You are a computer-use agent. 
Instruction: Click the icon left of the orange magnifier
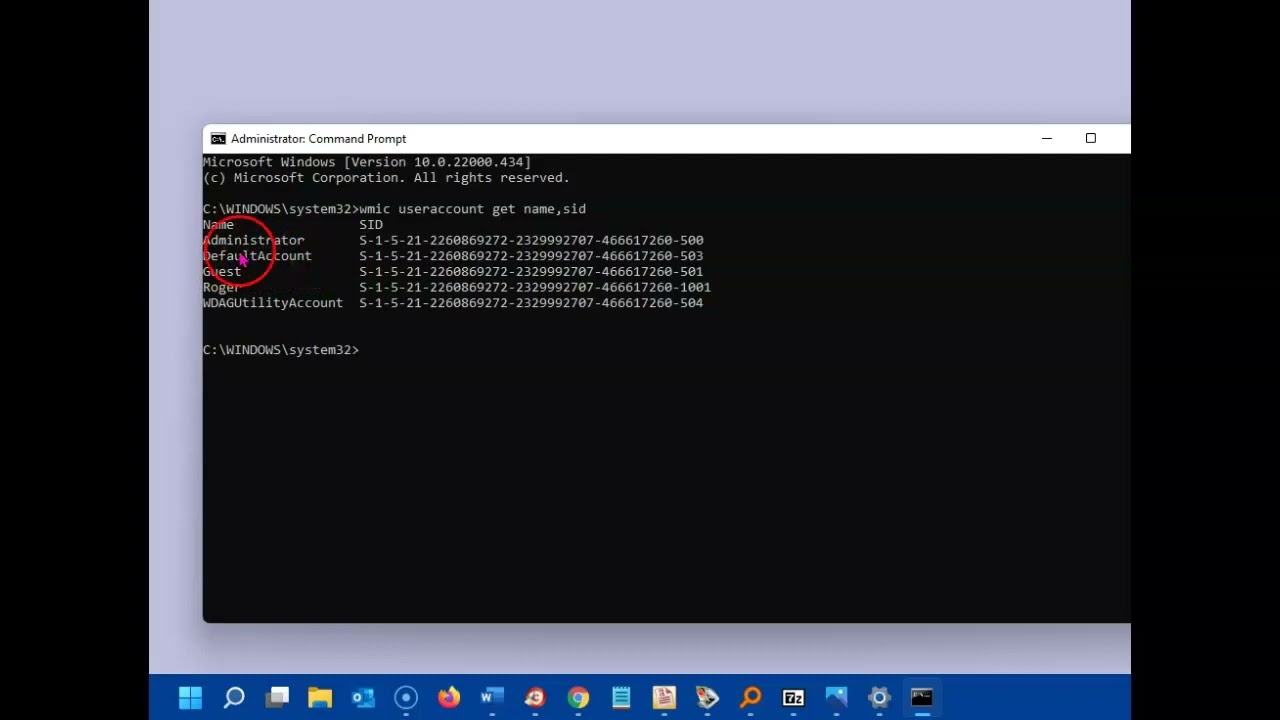[x=707, y=697]
